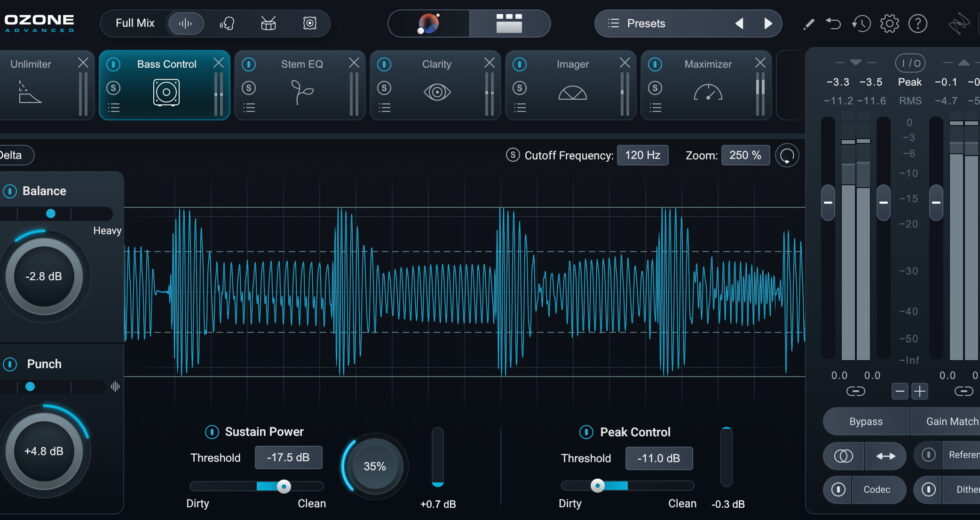
Task: Toggle Maximizer module power
Action: click(655, 64)
